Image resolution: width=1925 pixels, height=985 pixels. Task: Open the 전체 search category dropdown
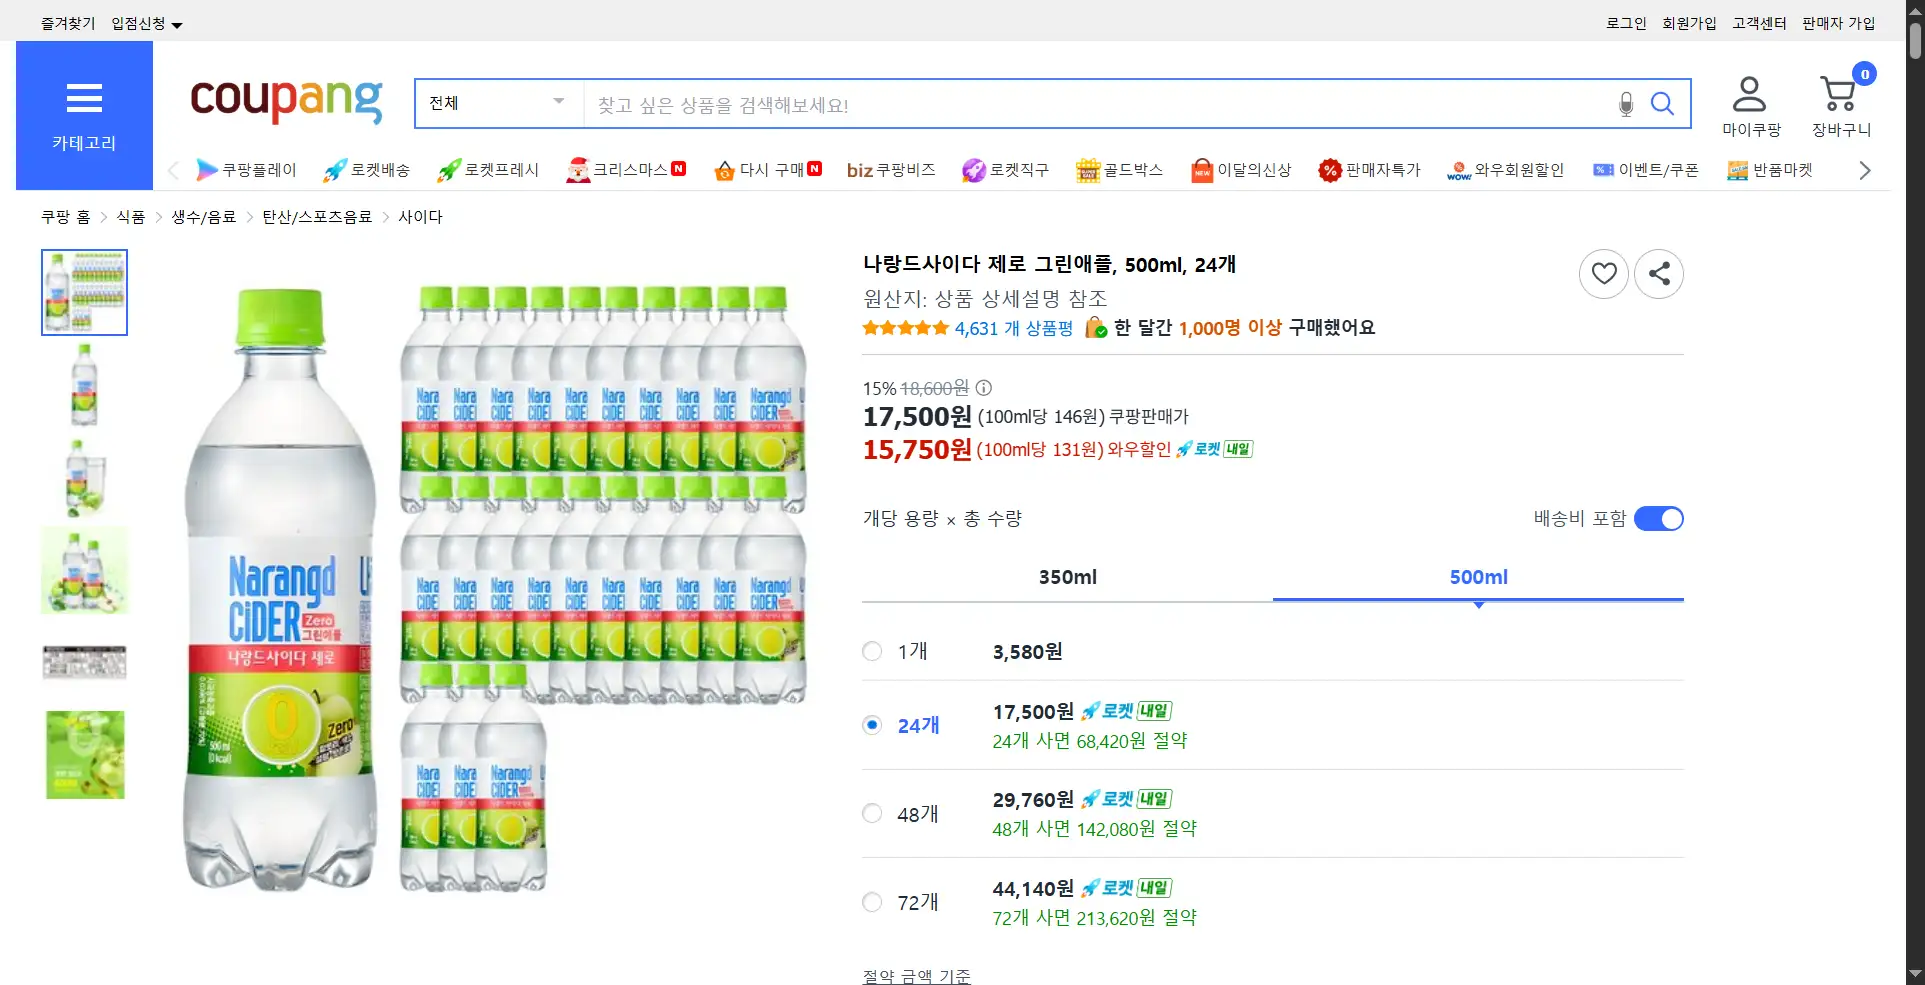(x=497, y=103)
